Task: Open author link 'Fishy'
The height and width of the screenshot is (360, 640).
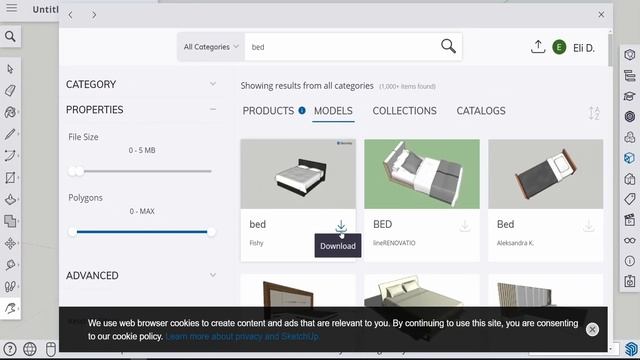Action: (x=256, y=243)
